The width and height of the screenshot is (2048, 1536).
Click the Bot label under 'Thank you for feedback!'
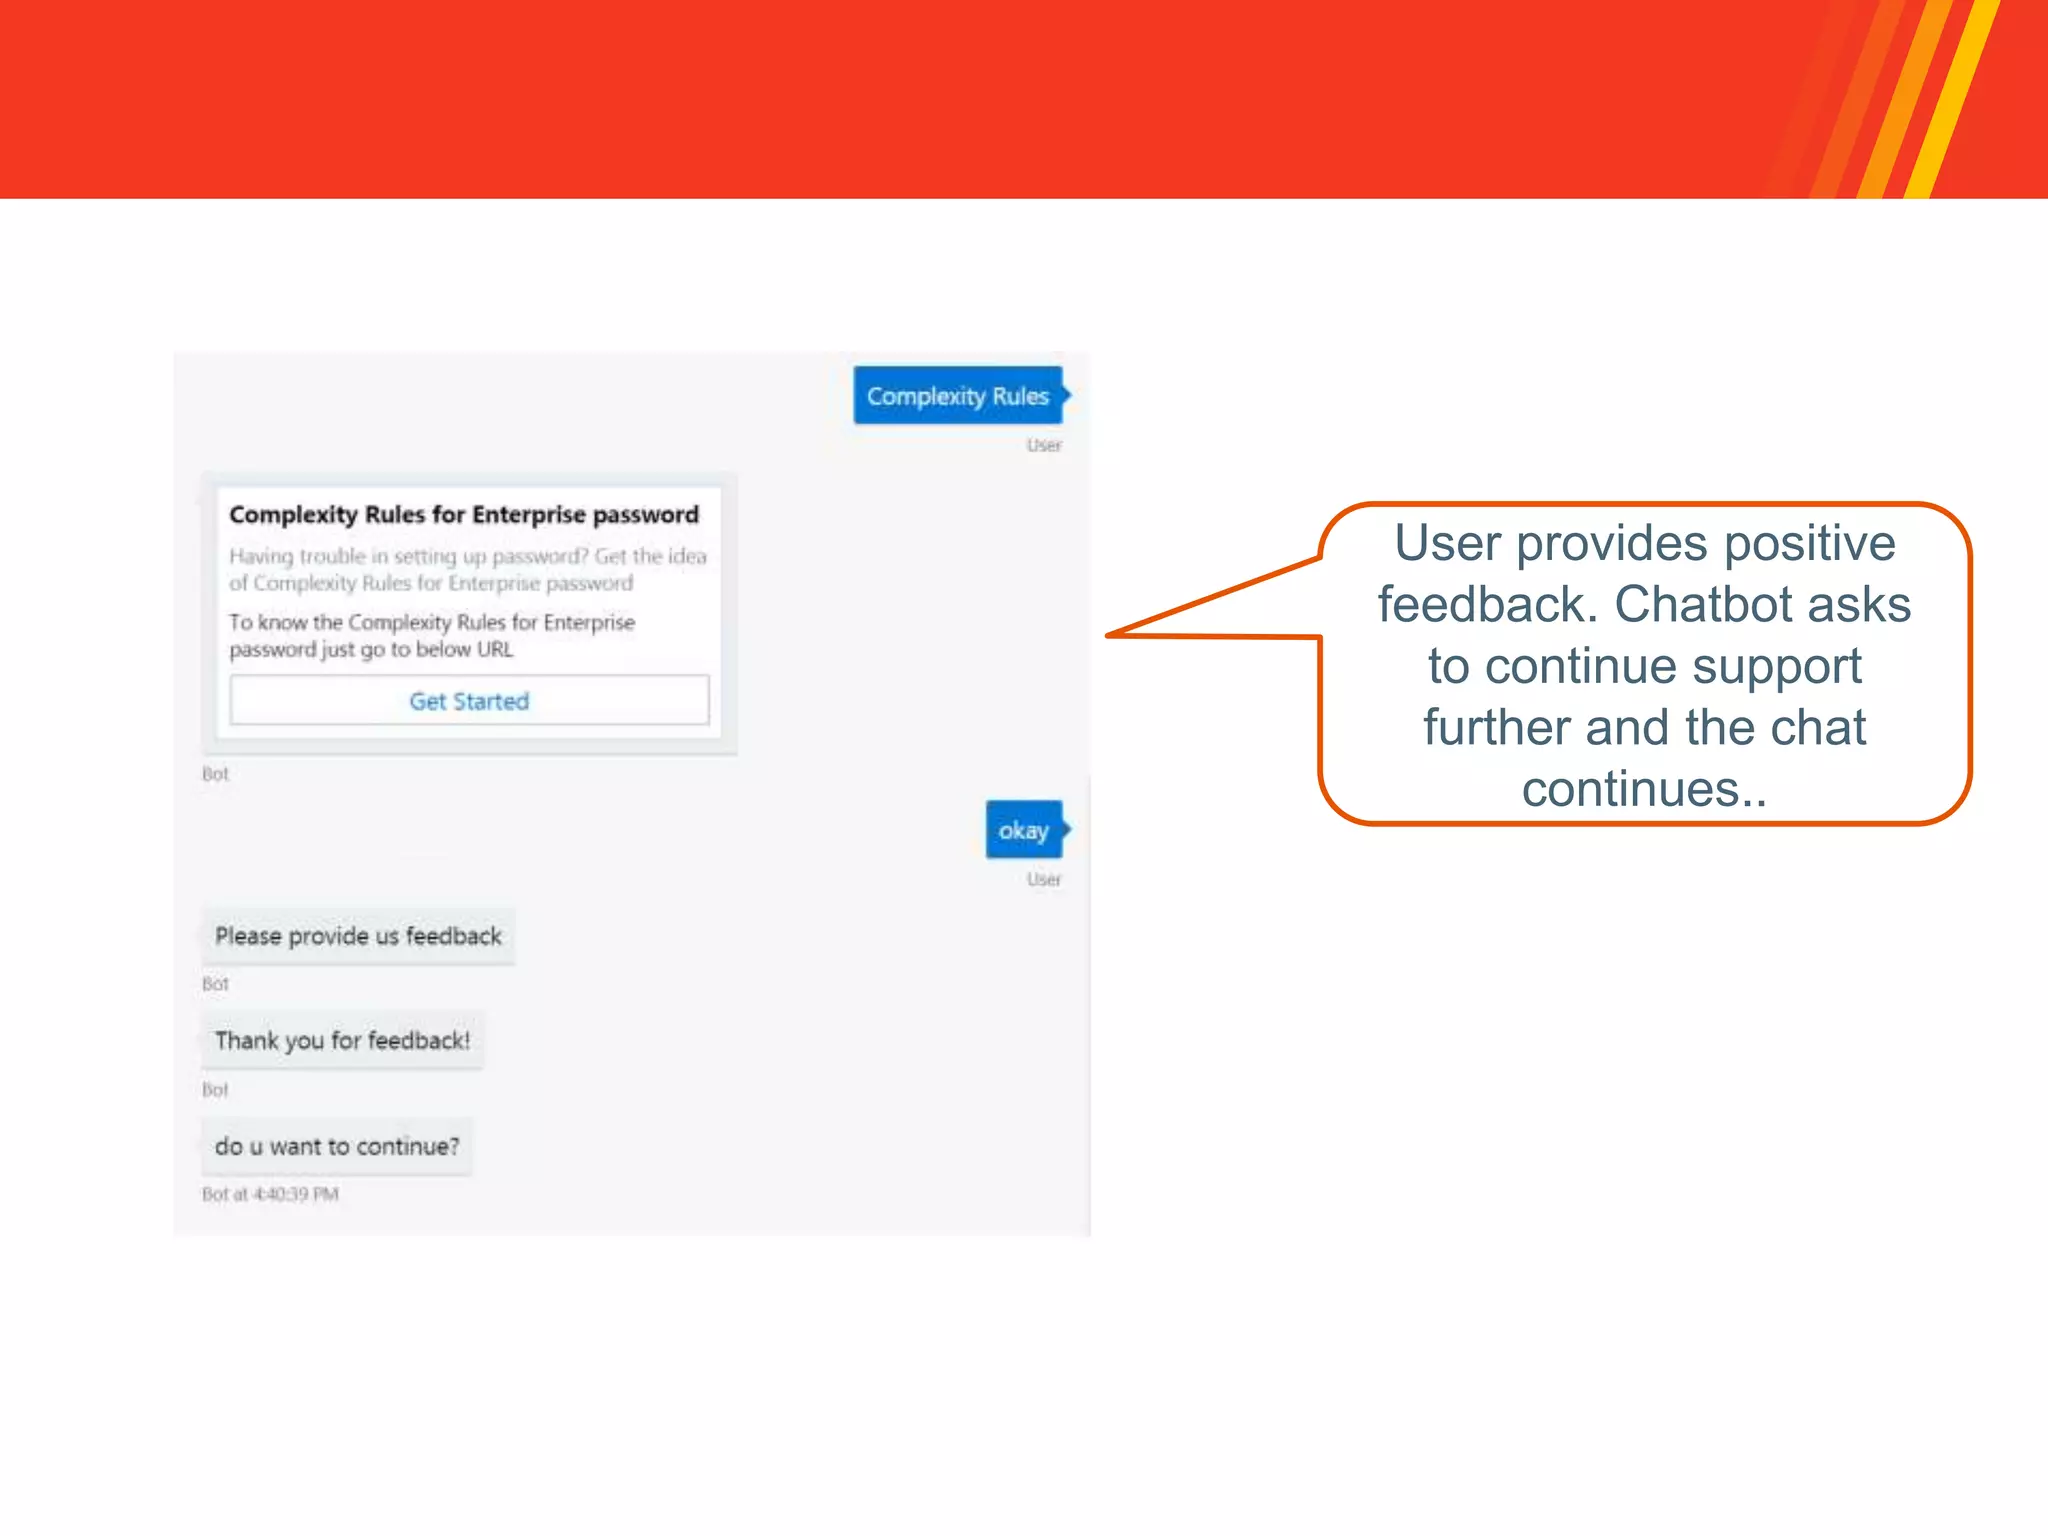[x=215, y=1089]
